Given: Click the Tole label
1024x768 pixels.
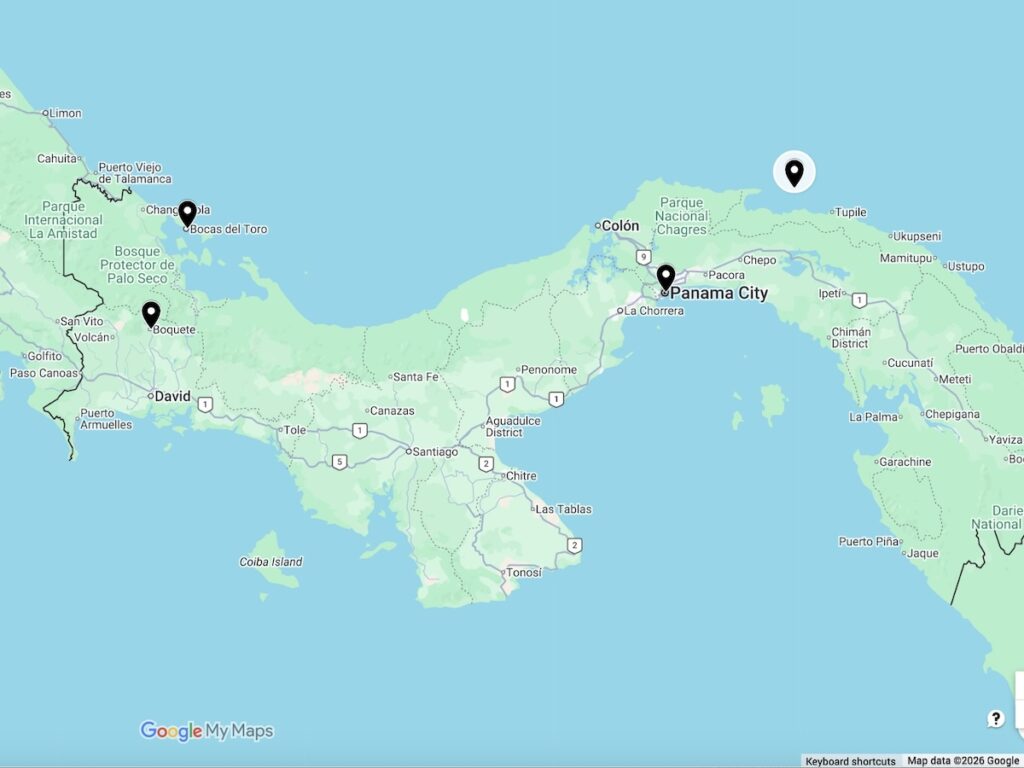Looking at the screenshot, I should (295, 430).
